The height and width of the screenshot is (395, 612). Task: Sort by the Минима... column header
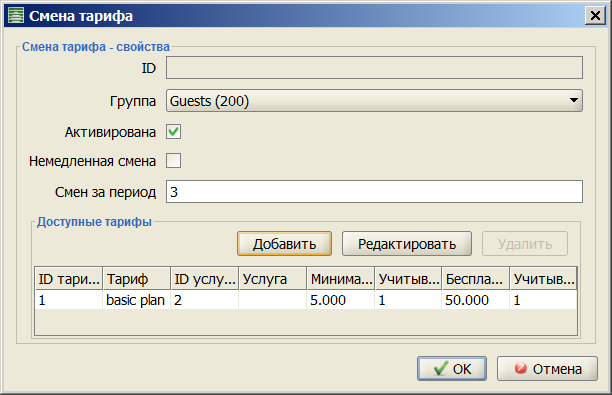click(340, 279)
